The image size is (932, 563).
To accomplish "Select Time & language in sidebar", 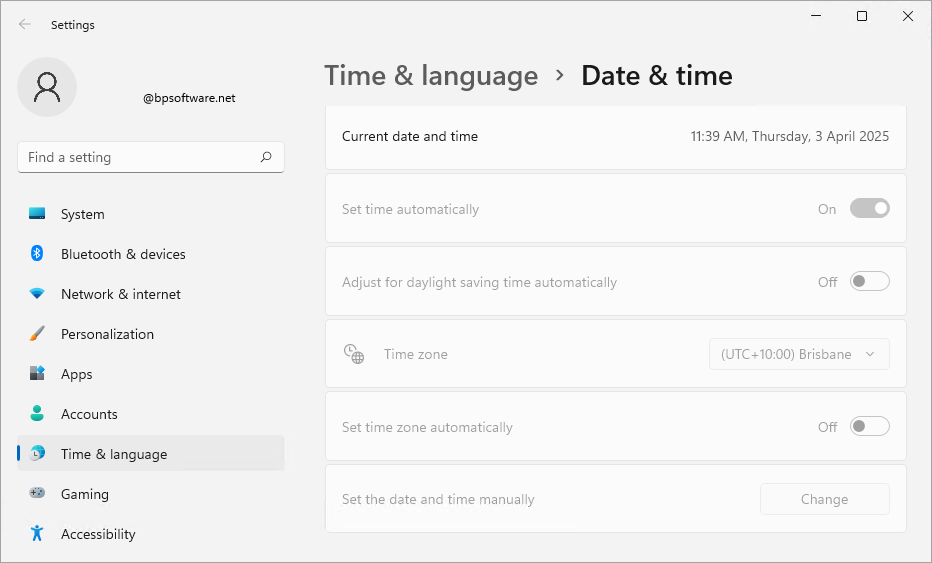I will (151, 454).
